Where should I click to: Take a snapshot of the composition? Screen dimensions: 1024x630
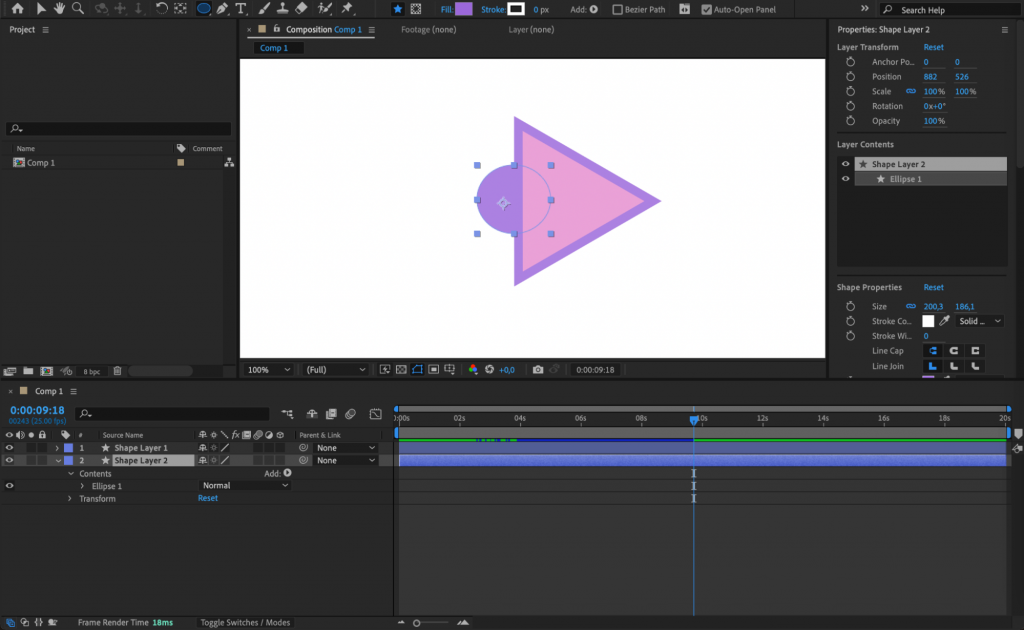point(538,369)
